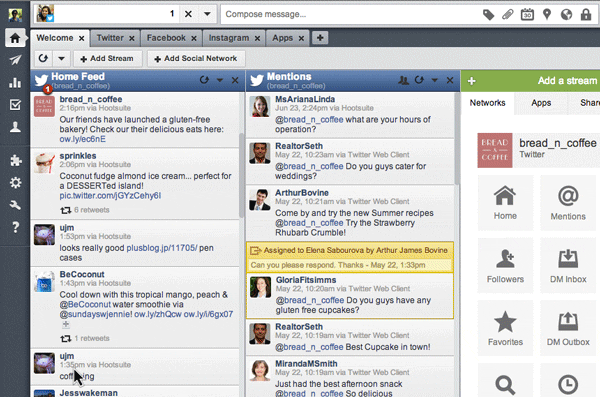
Task: Refresh the Mentions stream
Action: pos(419,80)
